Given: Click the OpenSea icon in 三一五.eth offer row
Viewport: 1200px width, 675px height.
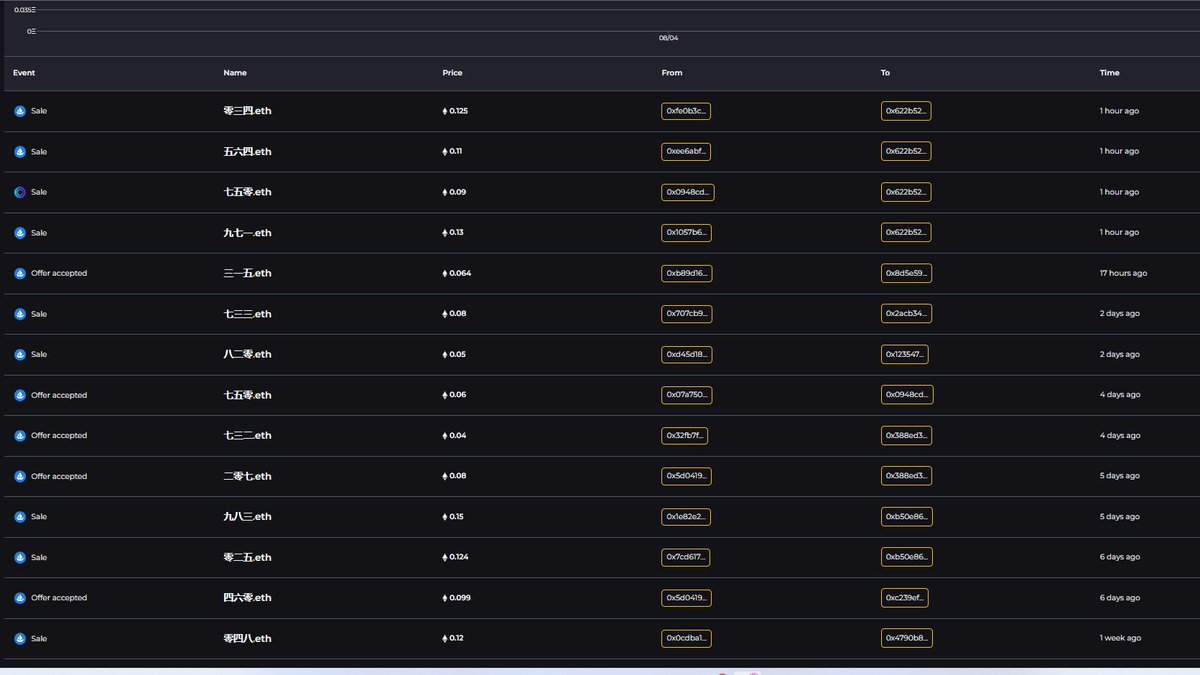Looking at the screenshot, I should tap(20, 273).
